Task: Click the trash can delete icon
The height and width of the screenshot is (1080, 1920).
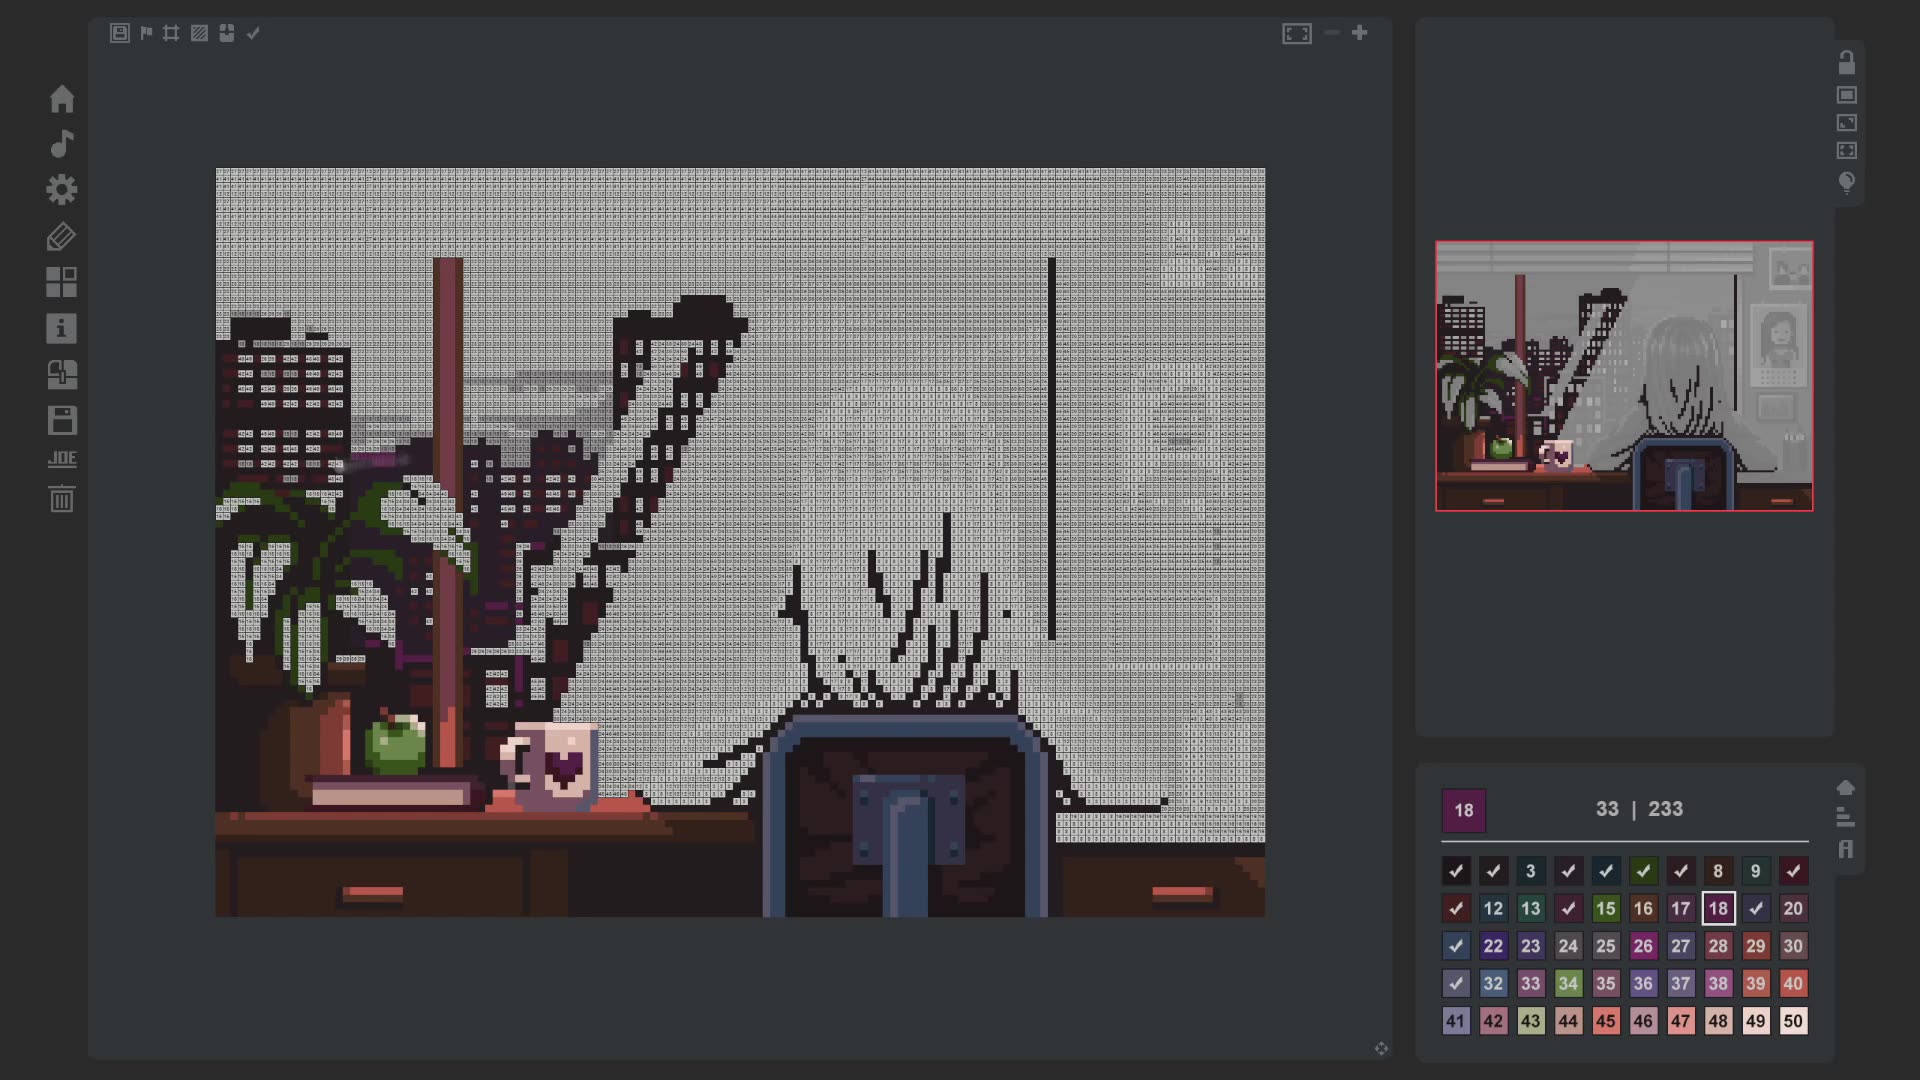Action: coord(62,499)
